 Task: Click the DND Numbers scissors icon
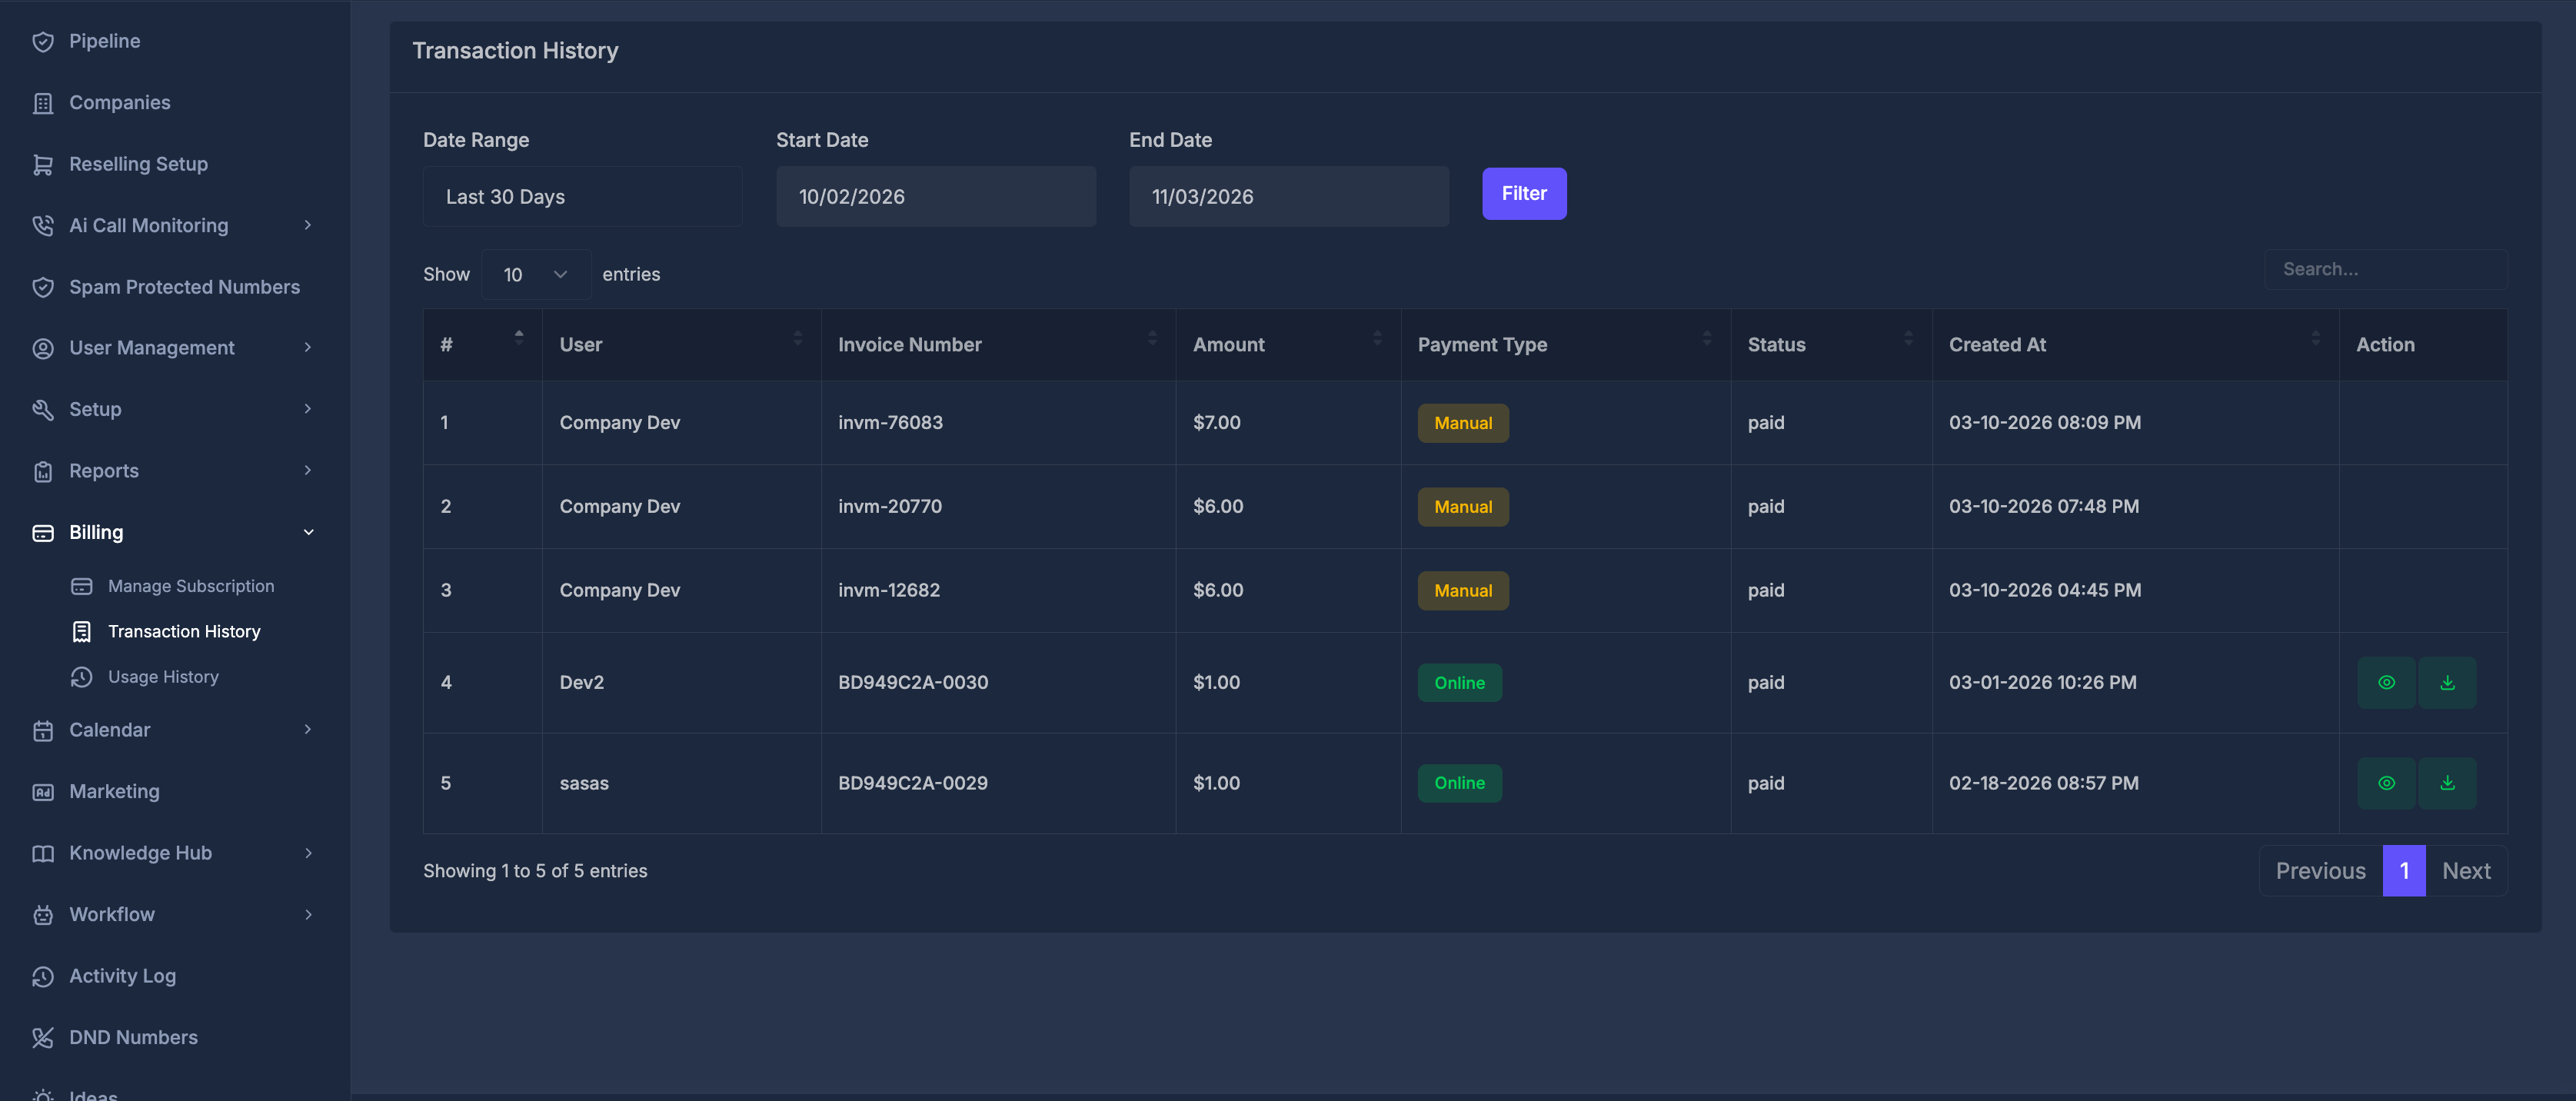pyautogui.click(x=43, y=1037)
